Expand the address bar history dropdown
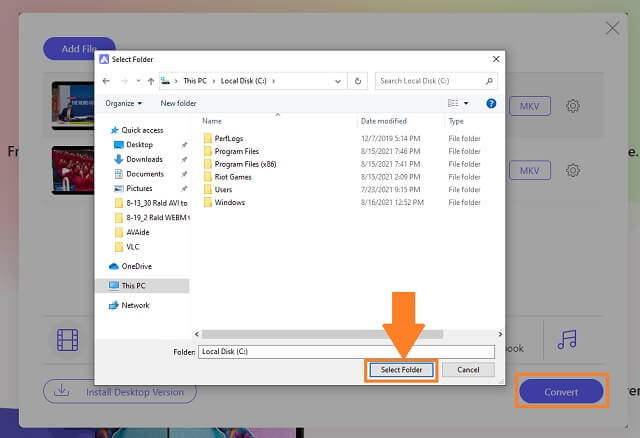Screen dimensions: 640x438 tap(338, 81)
